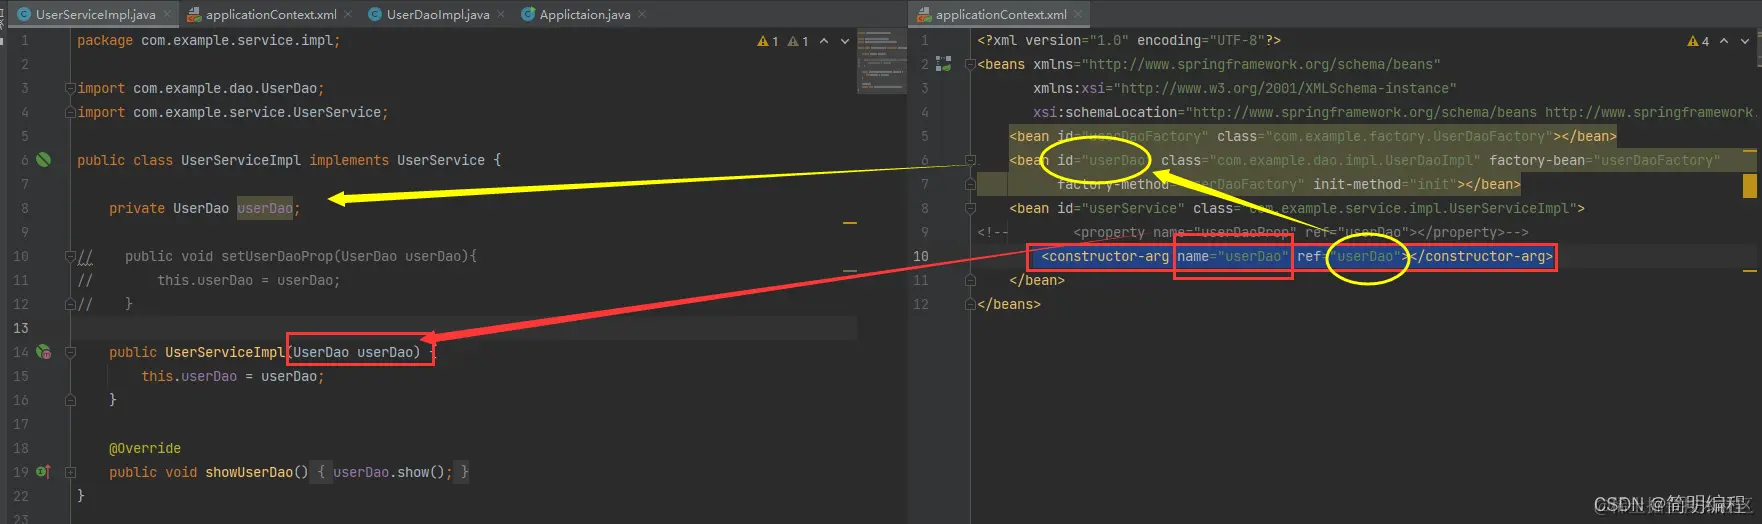Click the closing beans fold marker line 12

[970, 304]
